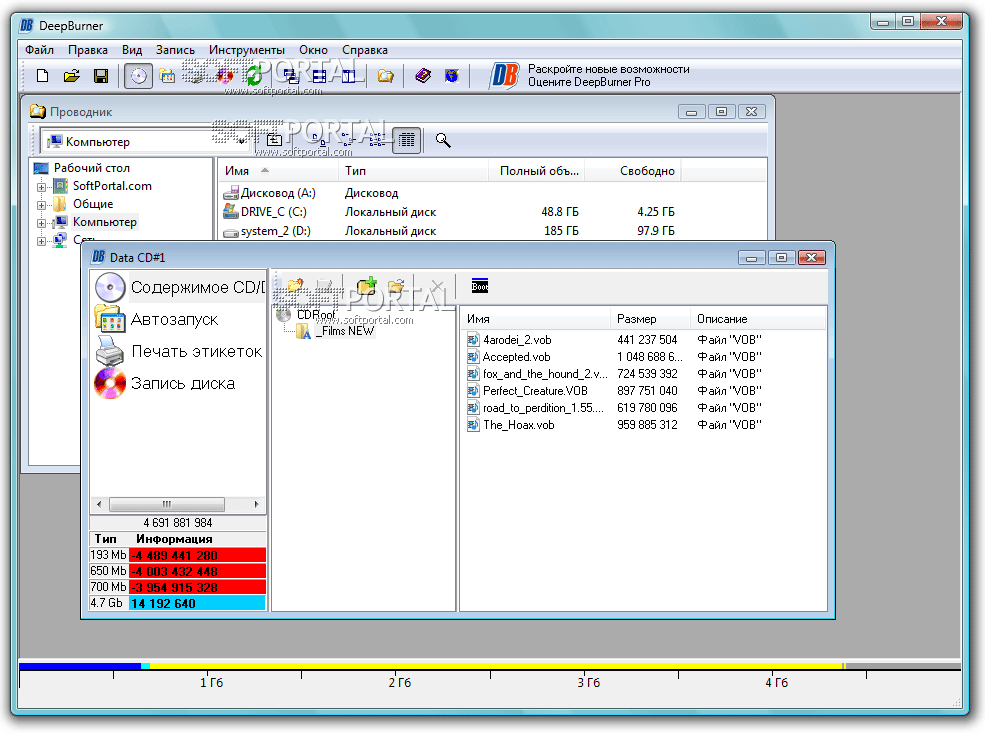The width and height of the screenshot is (985, 733).
Task: Click the Boot image icon
Action: (x=480, y=286)
